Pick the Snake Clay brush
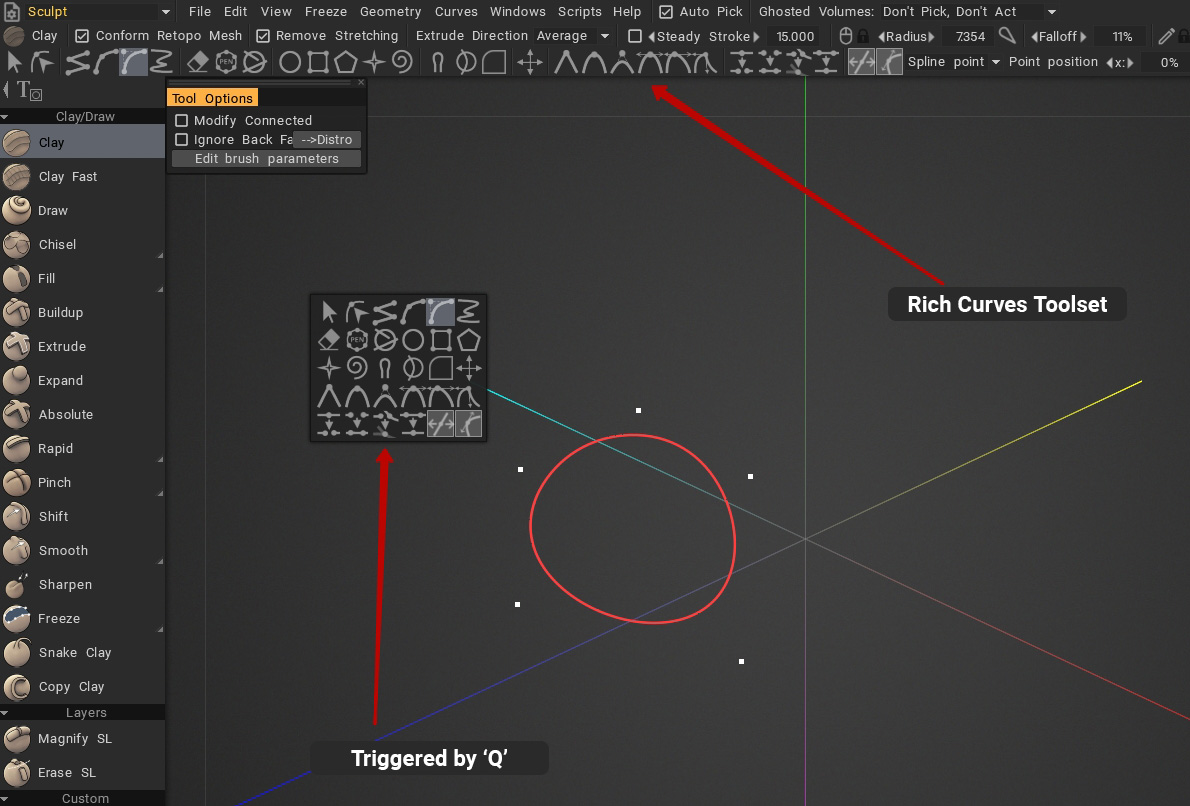 tap(74, 653)
